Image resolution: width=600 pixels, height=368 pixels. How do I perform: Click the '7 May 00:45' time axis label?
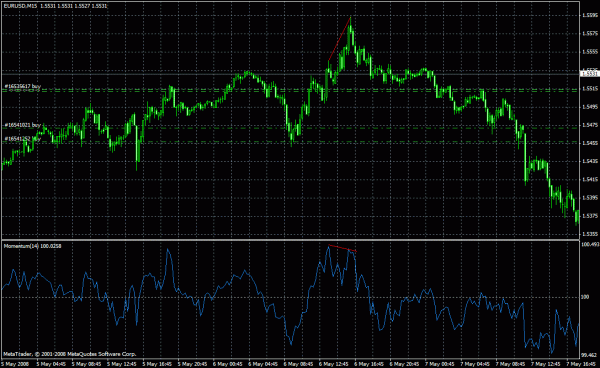coord(441,364)
